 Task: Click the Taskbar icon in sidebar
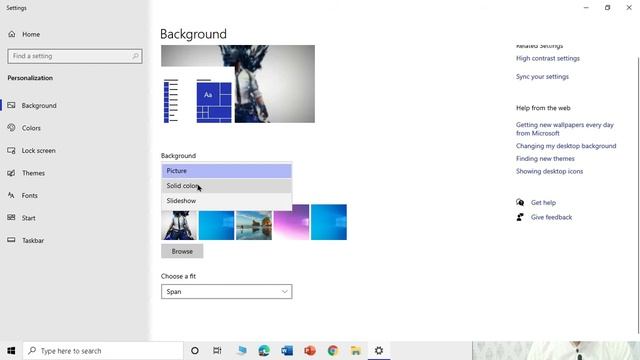(x=11, y=240)
